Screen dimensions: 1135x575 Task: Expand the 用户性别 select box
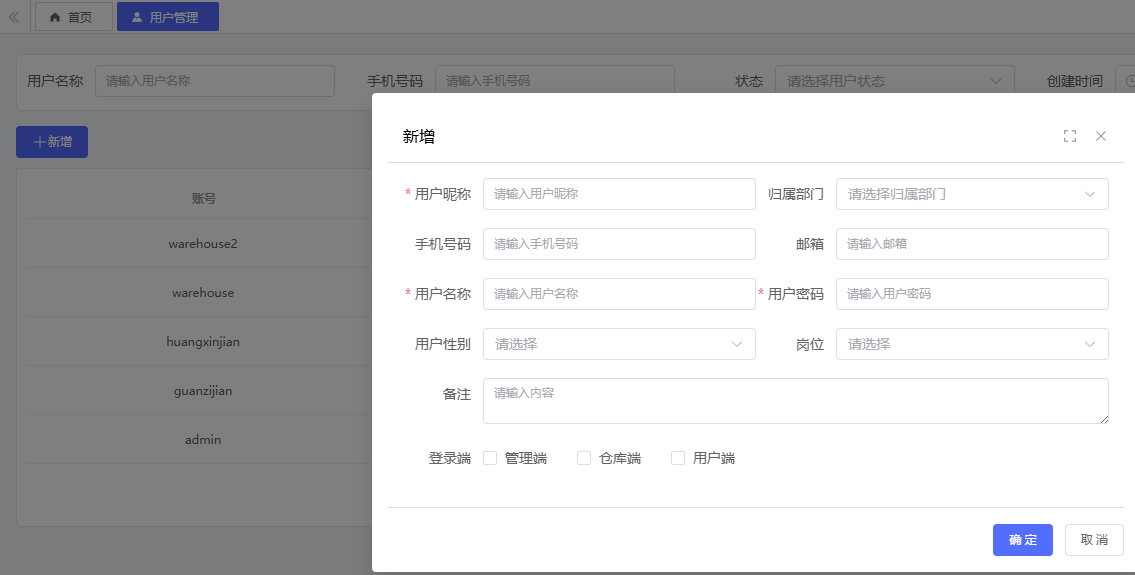click(618, 344)
